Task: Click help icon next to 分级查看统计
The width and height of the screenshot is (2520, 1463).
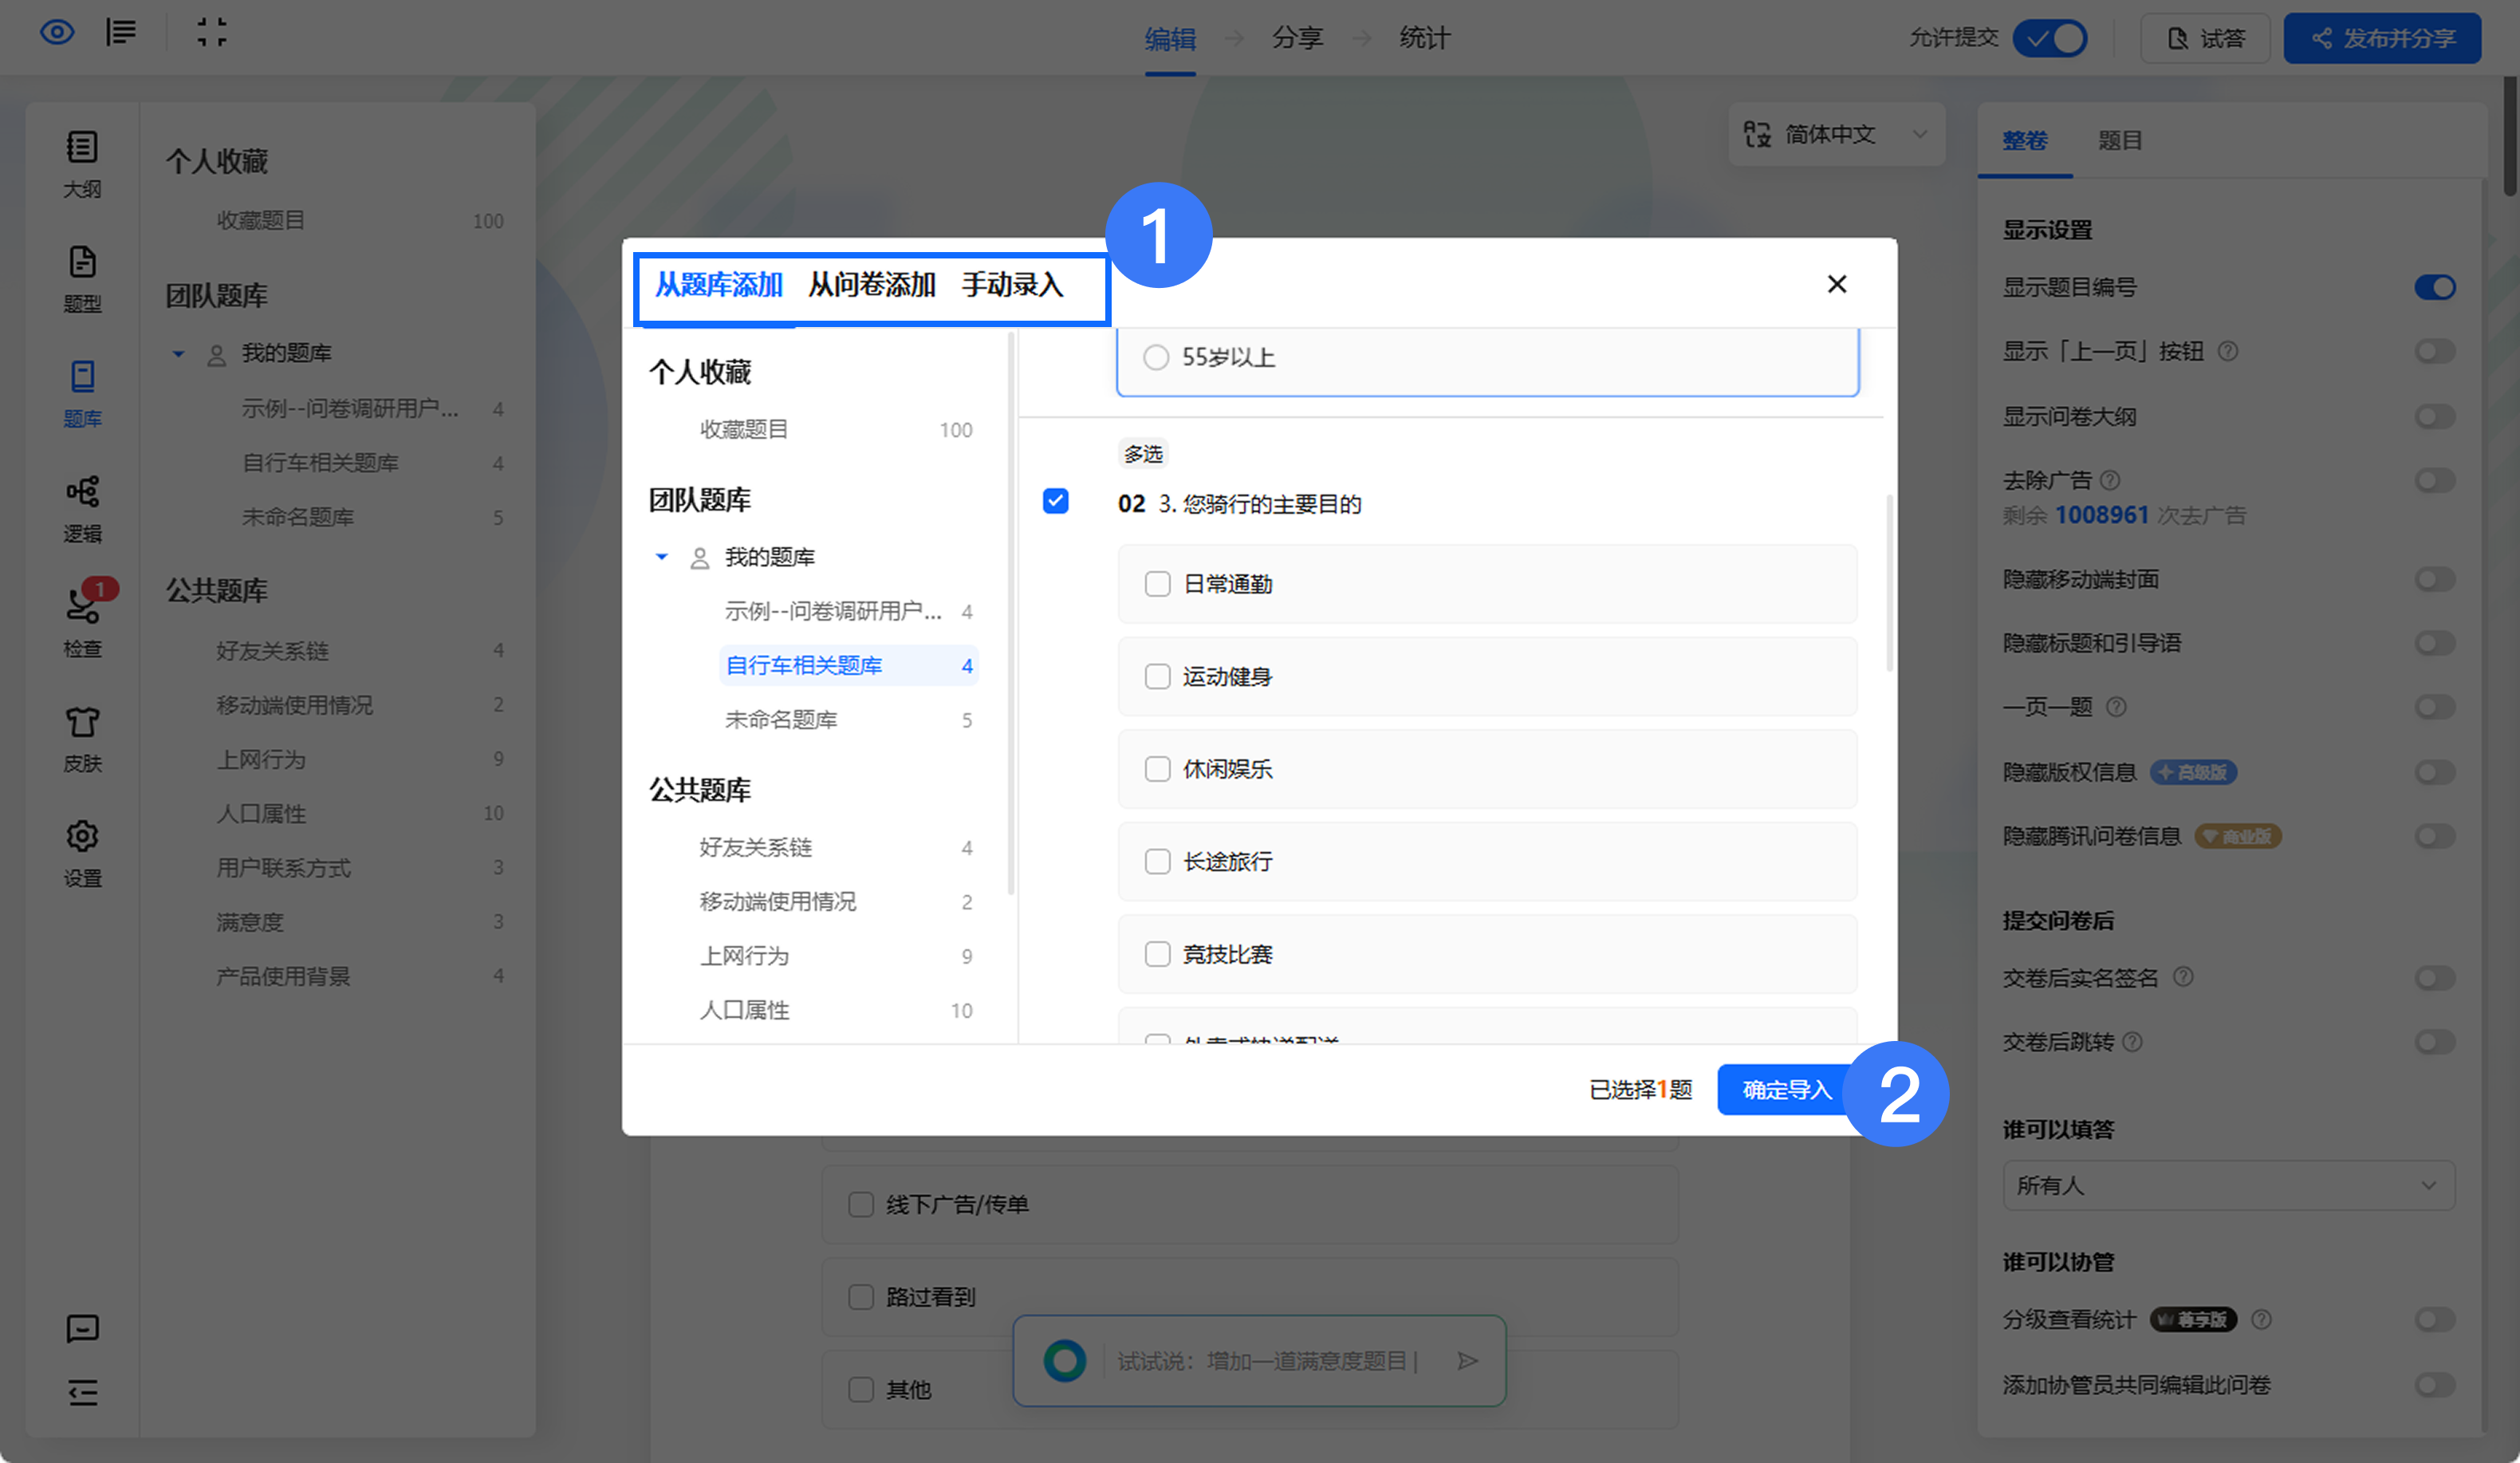Action: click(x=2261, y=1320)
